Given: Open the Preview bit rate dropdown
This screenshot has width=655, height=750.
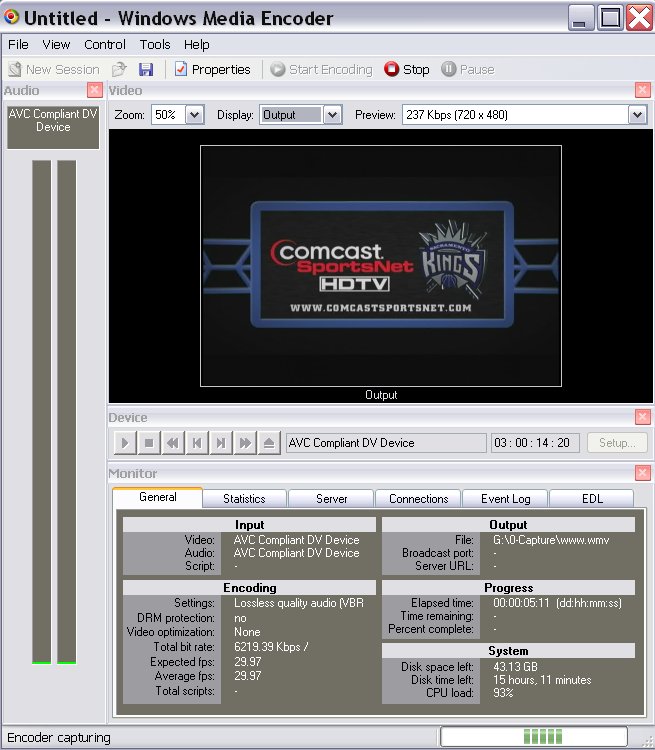Looking at the screenshot, I should [637, 115].
